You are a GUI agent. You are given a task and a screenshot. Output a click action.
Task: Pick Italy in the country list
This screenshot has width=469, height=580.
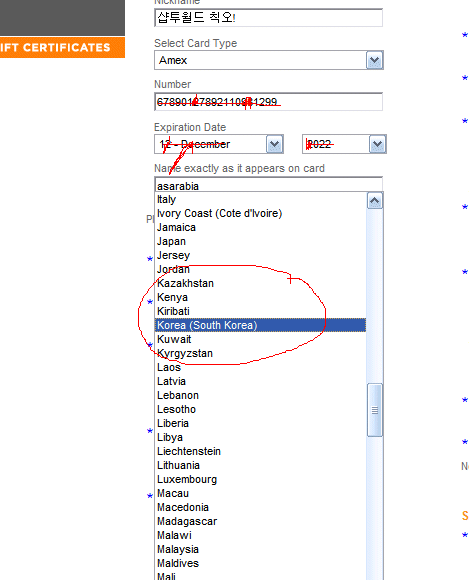(260, 199)
